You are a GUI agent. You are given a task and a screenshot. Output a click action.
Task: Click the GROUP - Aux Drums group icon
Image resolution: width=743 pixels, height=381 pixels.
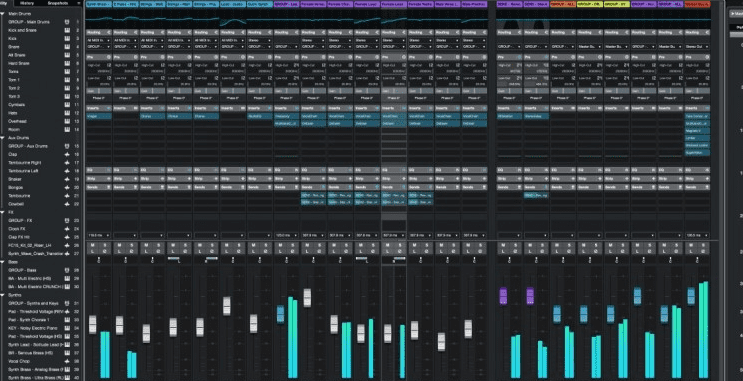(67, 146)
